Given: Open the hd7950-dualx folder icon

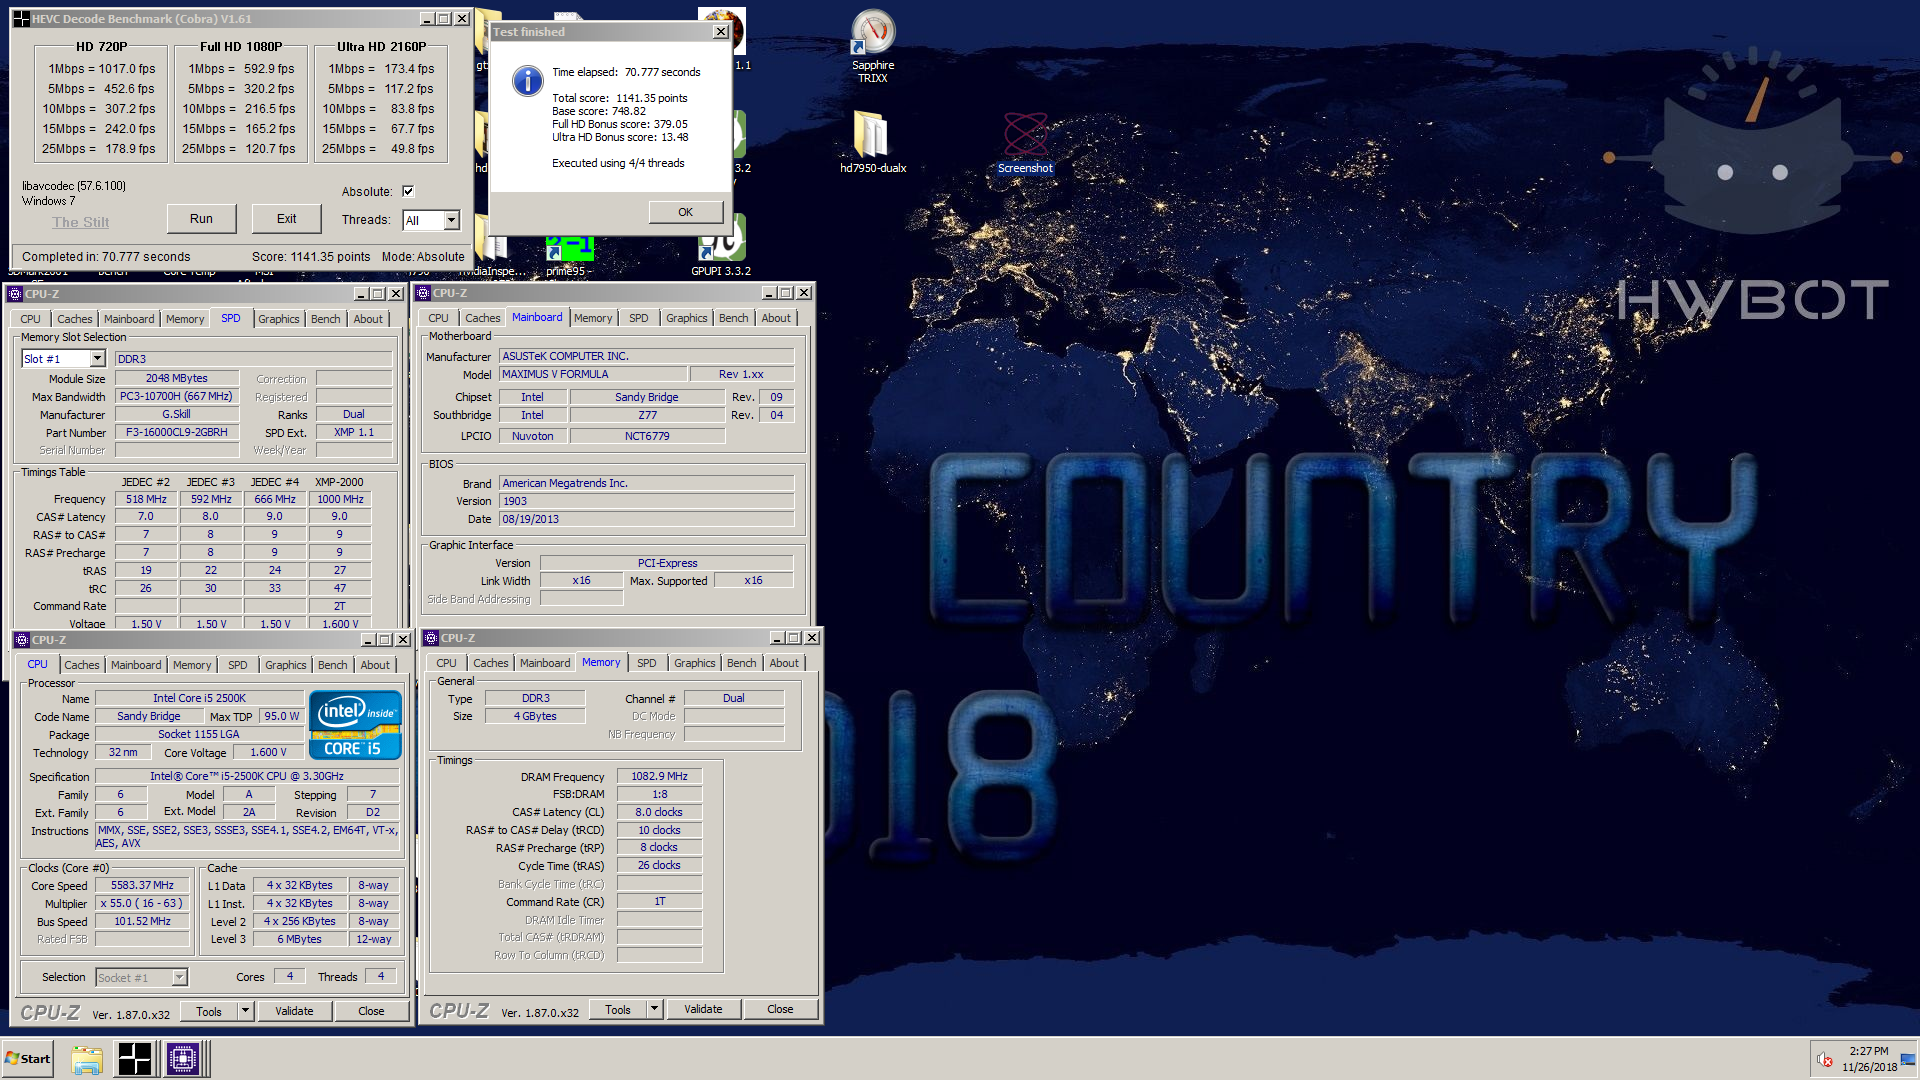Looking at the screenshot, I should (x=872, y=141).
